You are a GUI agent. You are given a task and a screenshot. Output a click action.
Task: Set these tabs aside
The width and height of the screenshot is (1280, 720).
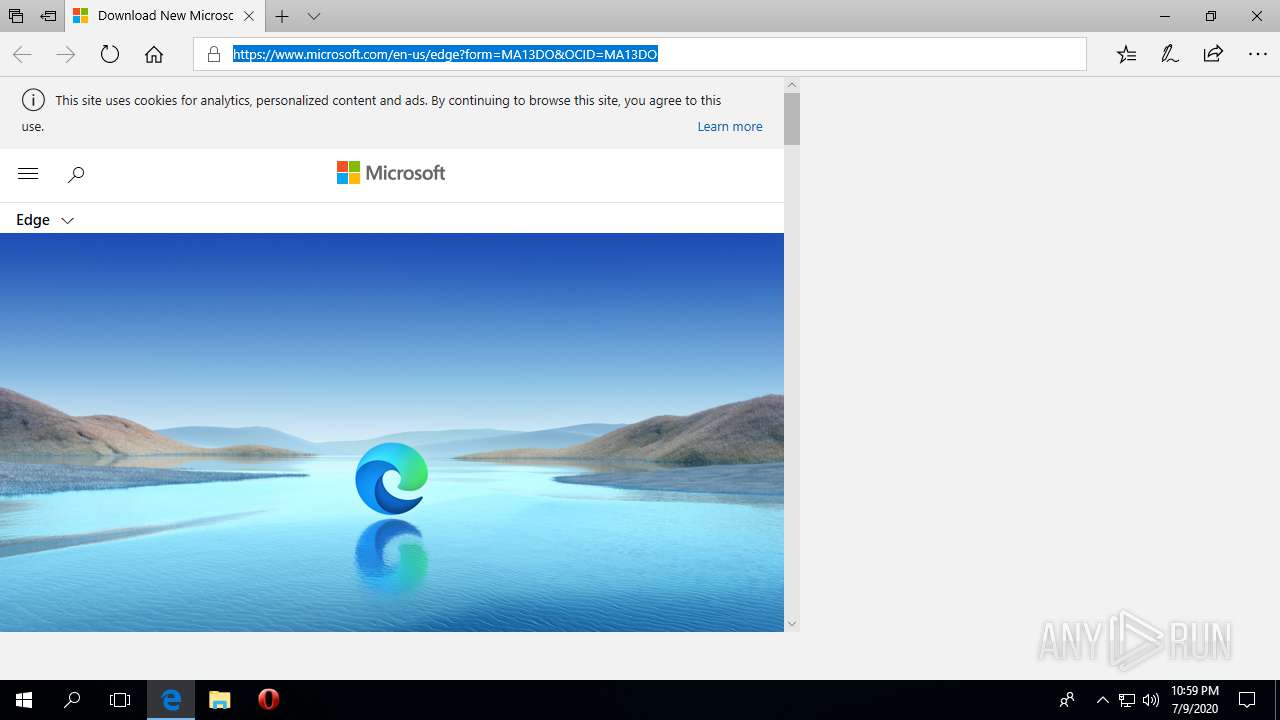click(48, 16)
